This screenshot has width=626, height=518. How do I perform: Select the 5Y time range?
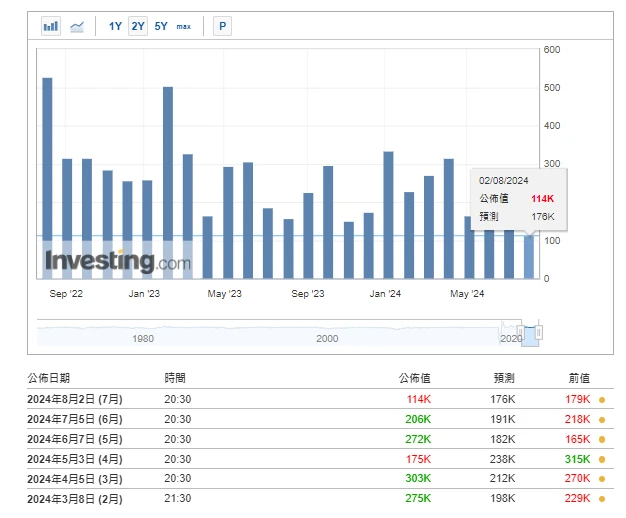click(x=161, y=26)
